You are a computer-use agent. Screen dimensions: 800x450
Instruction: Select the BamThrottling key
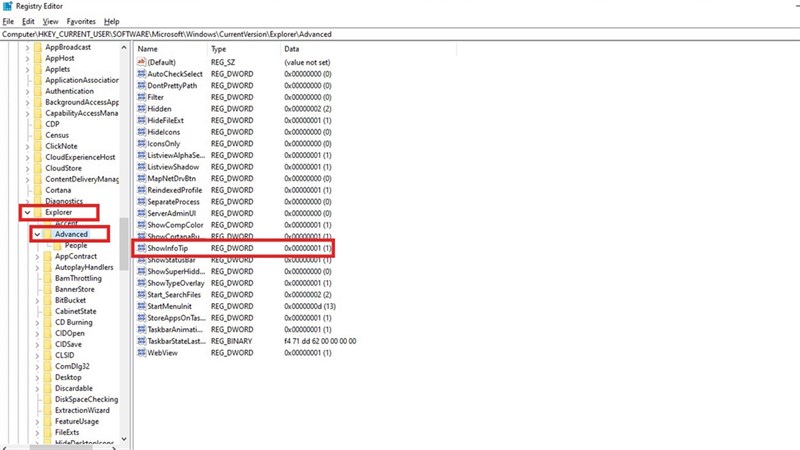pyautogui.click(x=78, y=278)
